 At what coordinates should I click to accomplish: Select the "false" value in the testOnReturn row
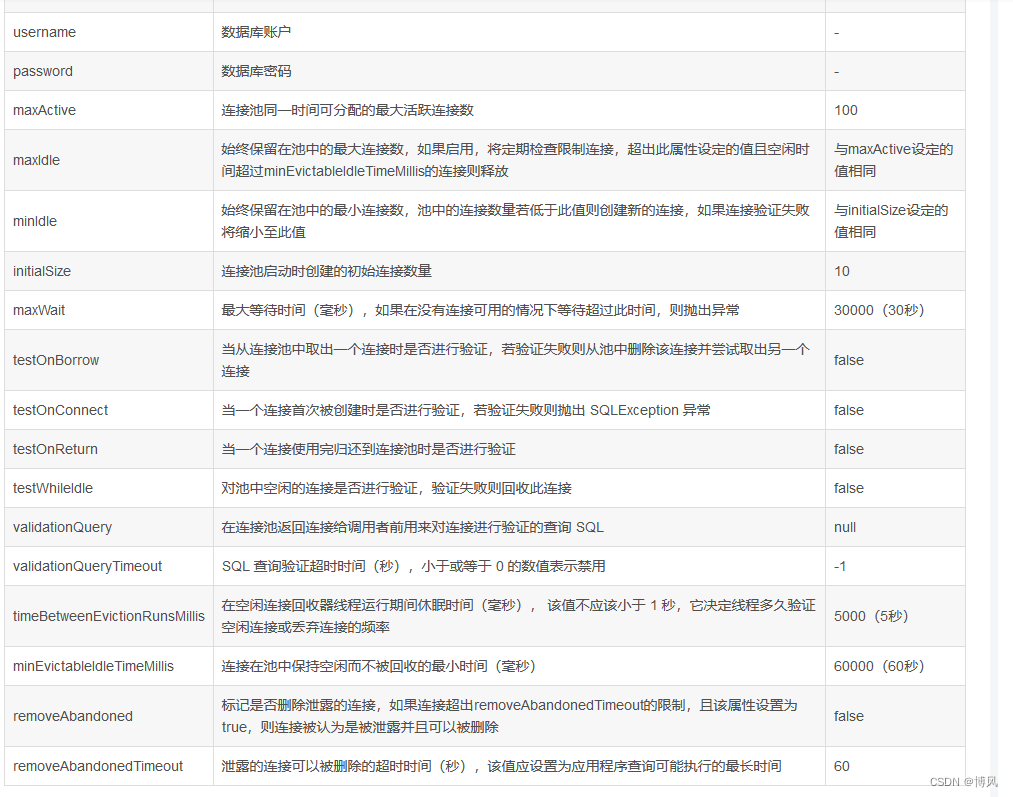pos(849,449)
